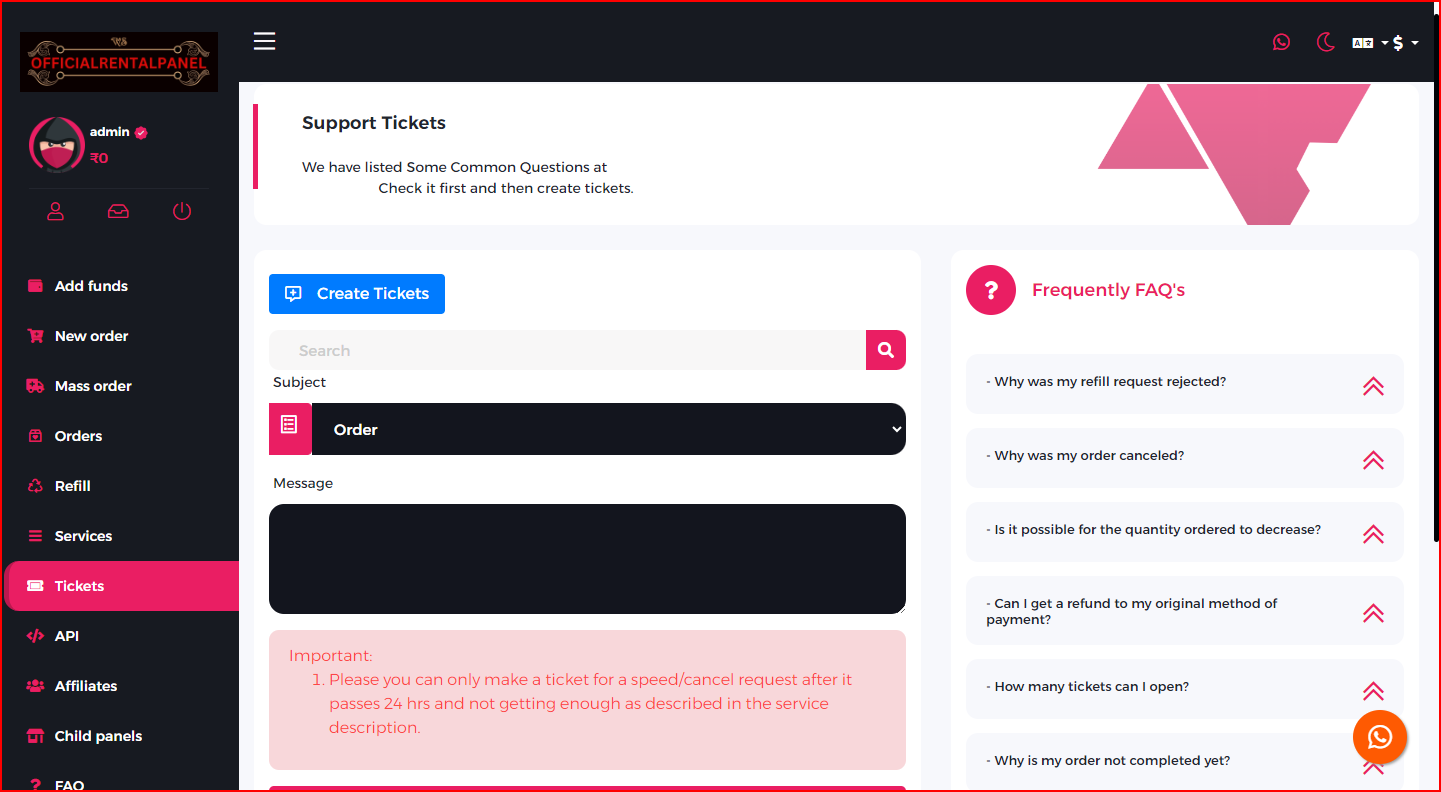
Task: Click the pink search magnifier button
Action: [885, 350]
